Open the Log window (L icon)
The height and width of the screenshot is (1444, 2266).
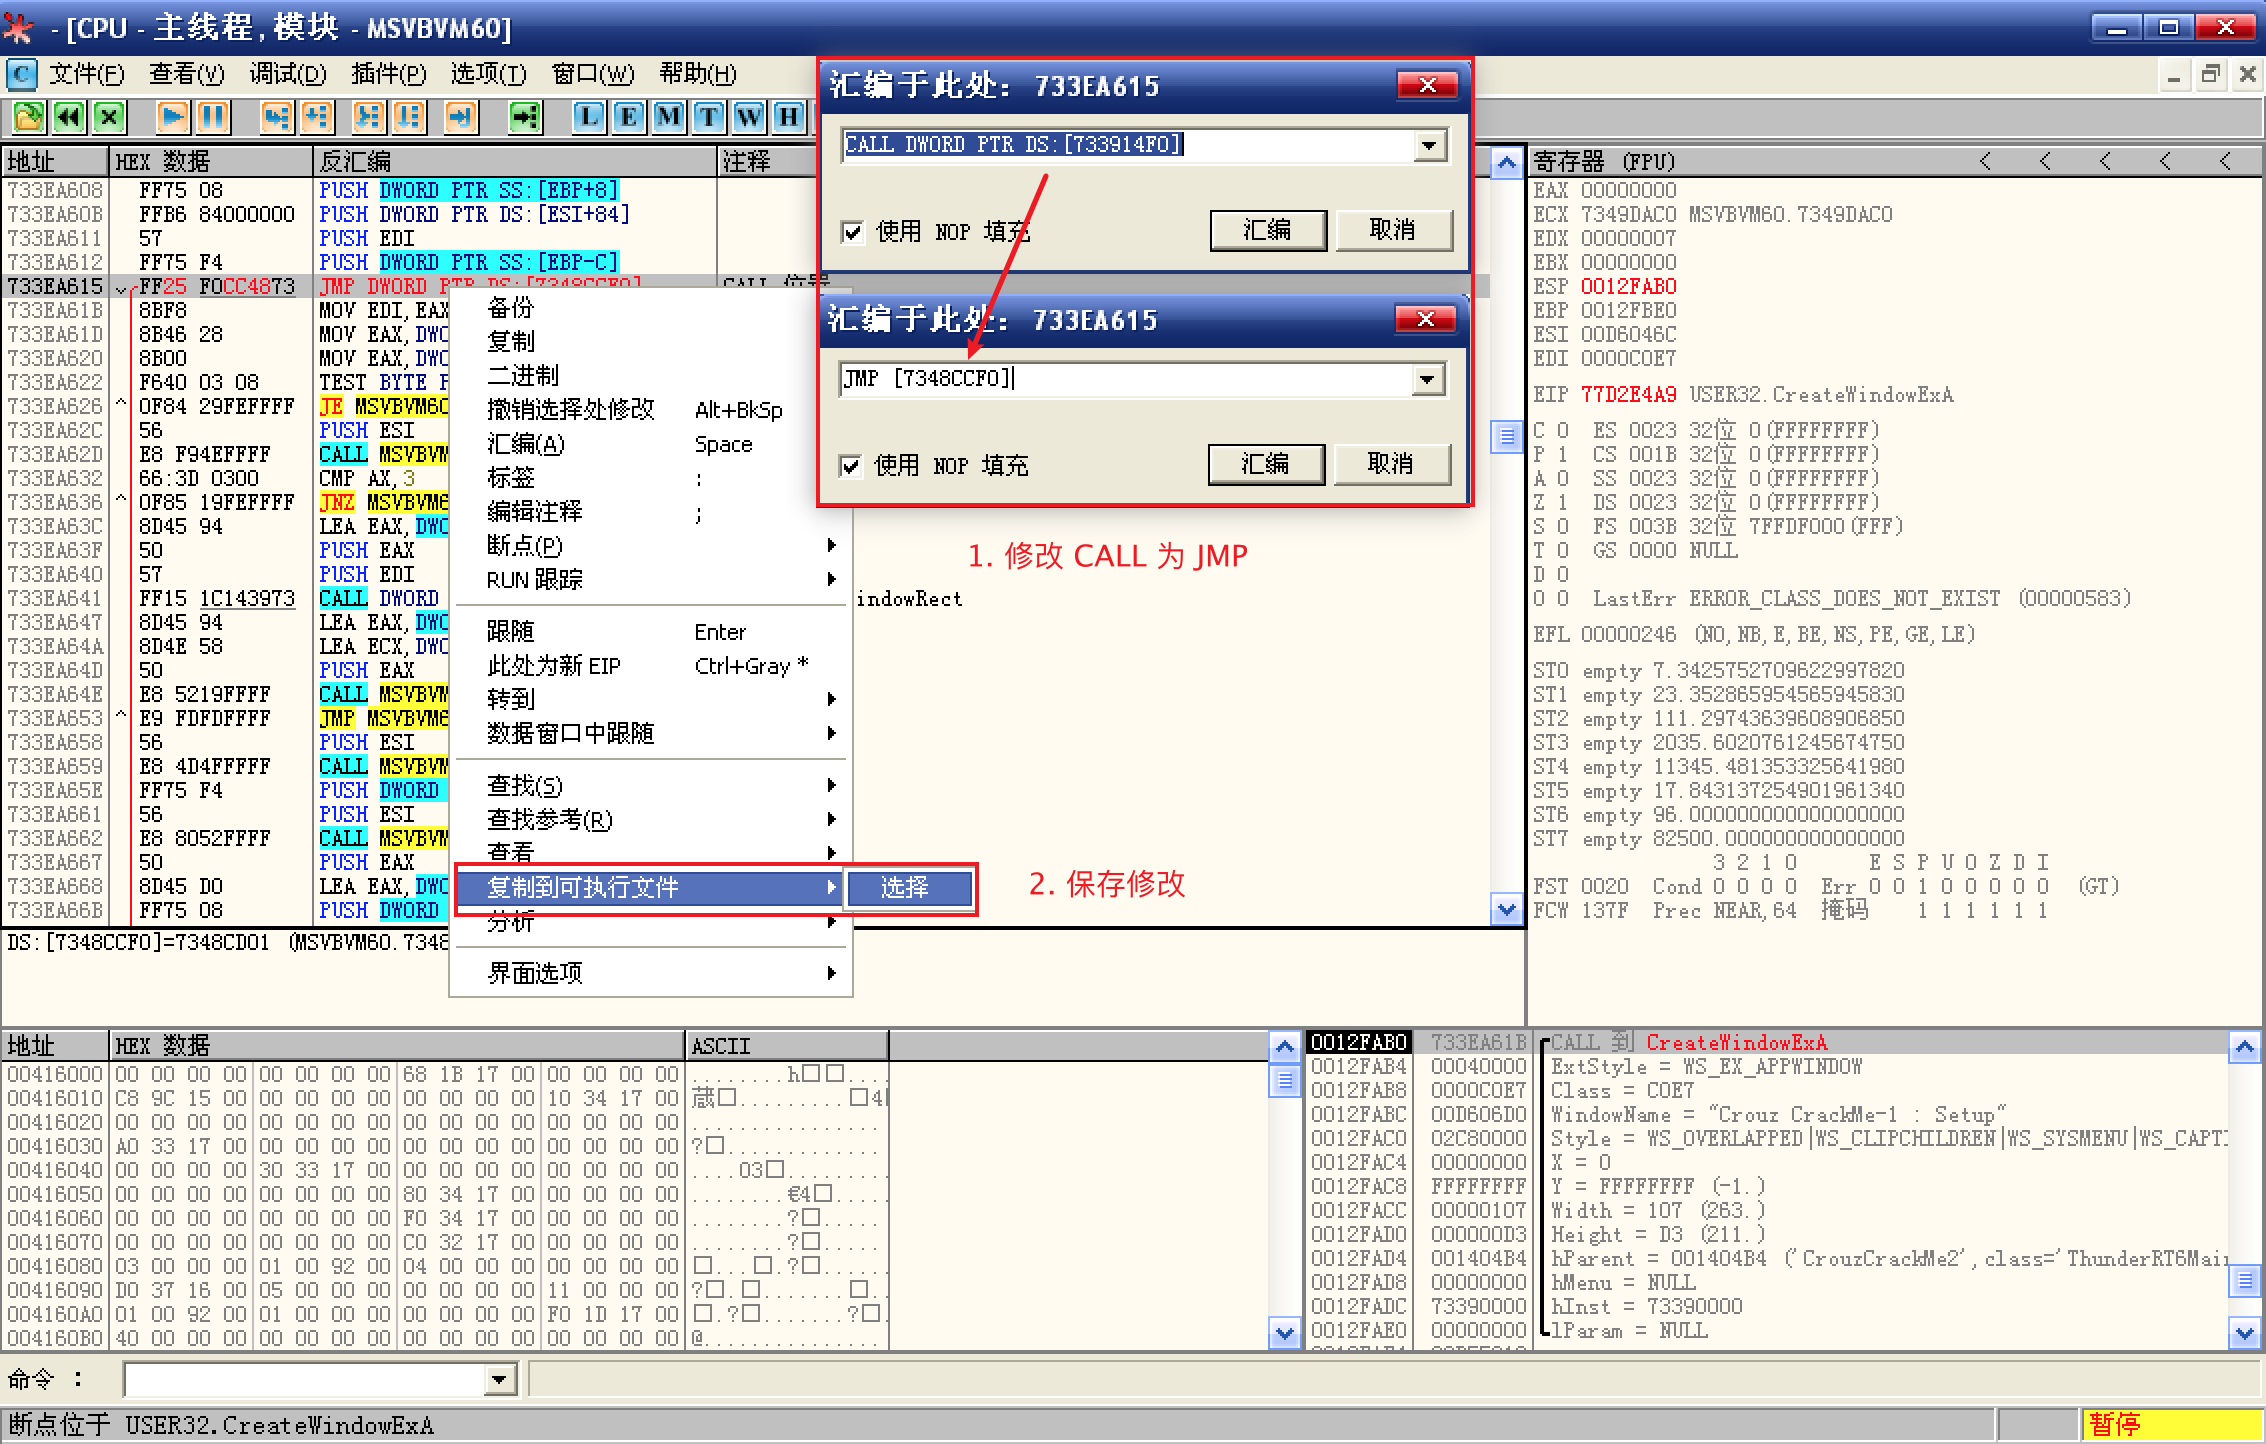[589, 117]
